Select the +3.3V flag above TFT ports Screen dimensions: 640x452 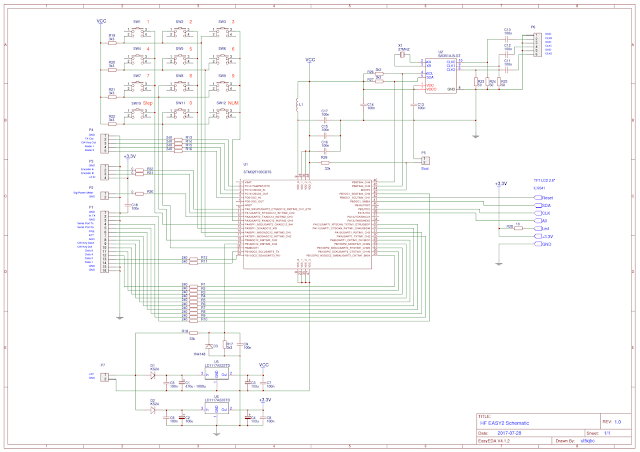coord(500,185)
